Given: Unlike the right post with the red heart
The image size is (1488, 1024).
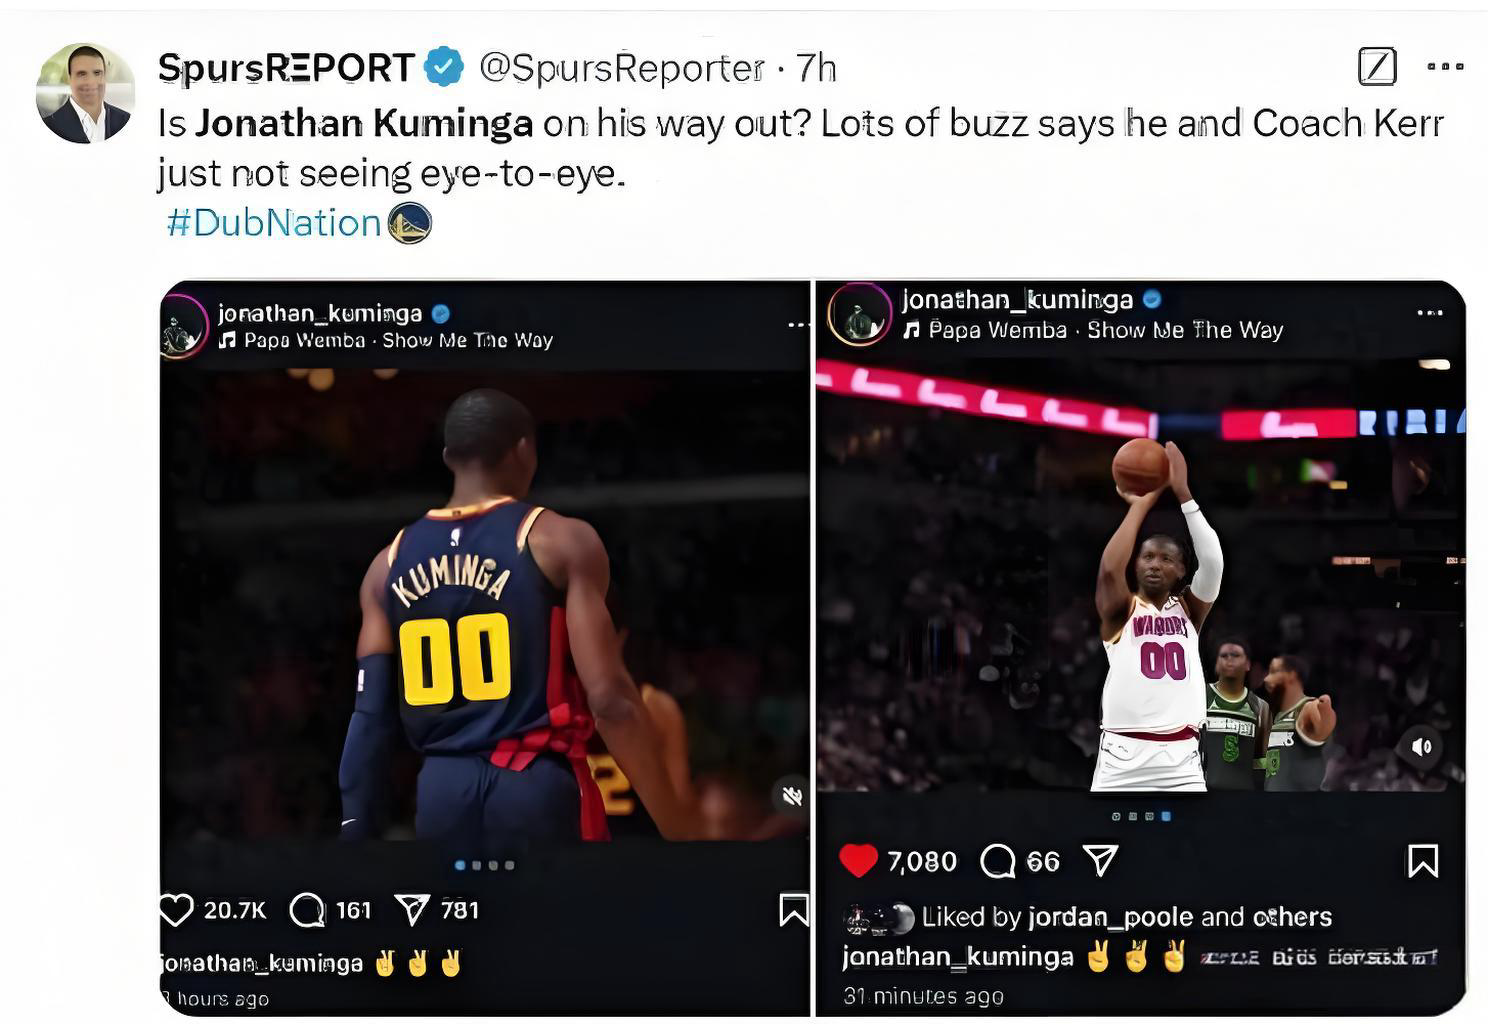Looking at the screenshot, I should coord(858,860).
